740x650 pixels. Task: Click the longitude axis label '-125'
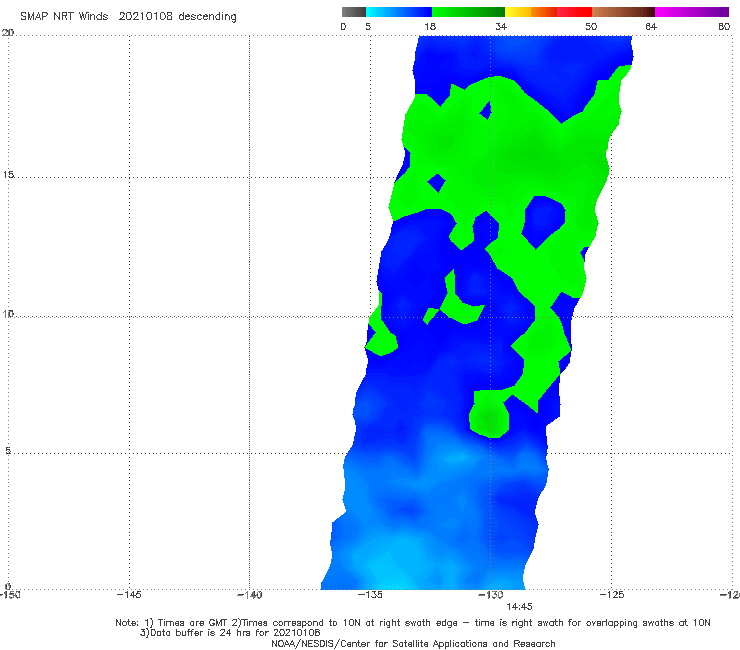point(612,595)
